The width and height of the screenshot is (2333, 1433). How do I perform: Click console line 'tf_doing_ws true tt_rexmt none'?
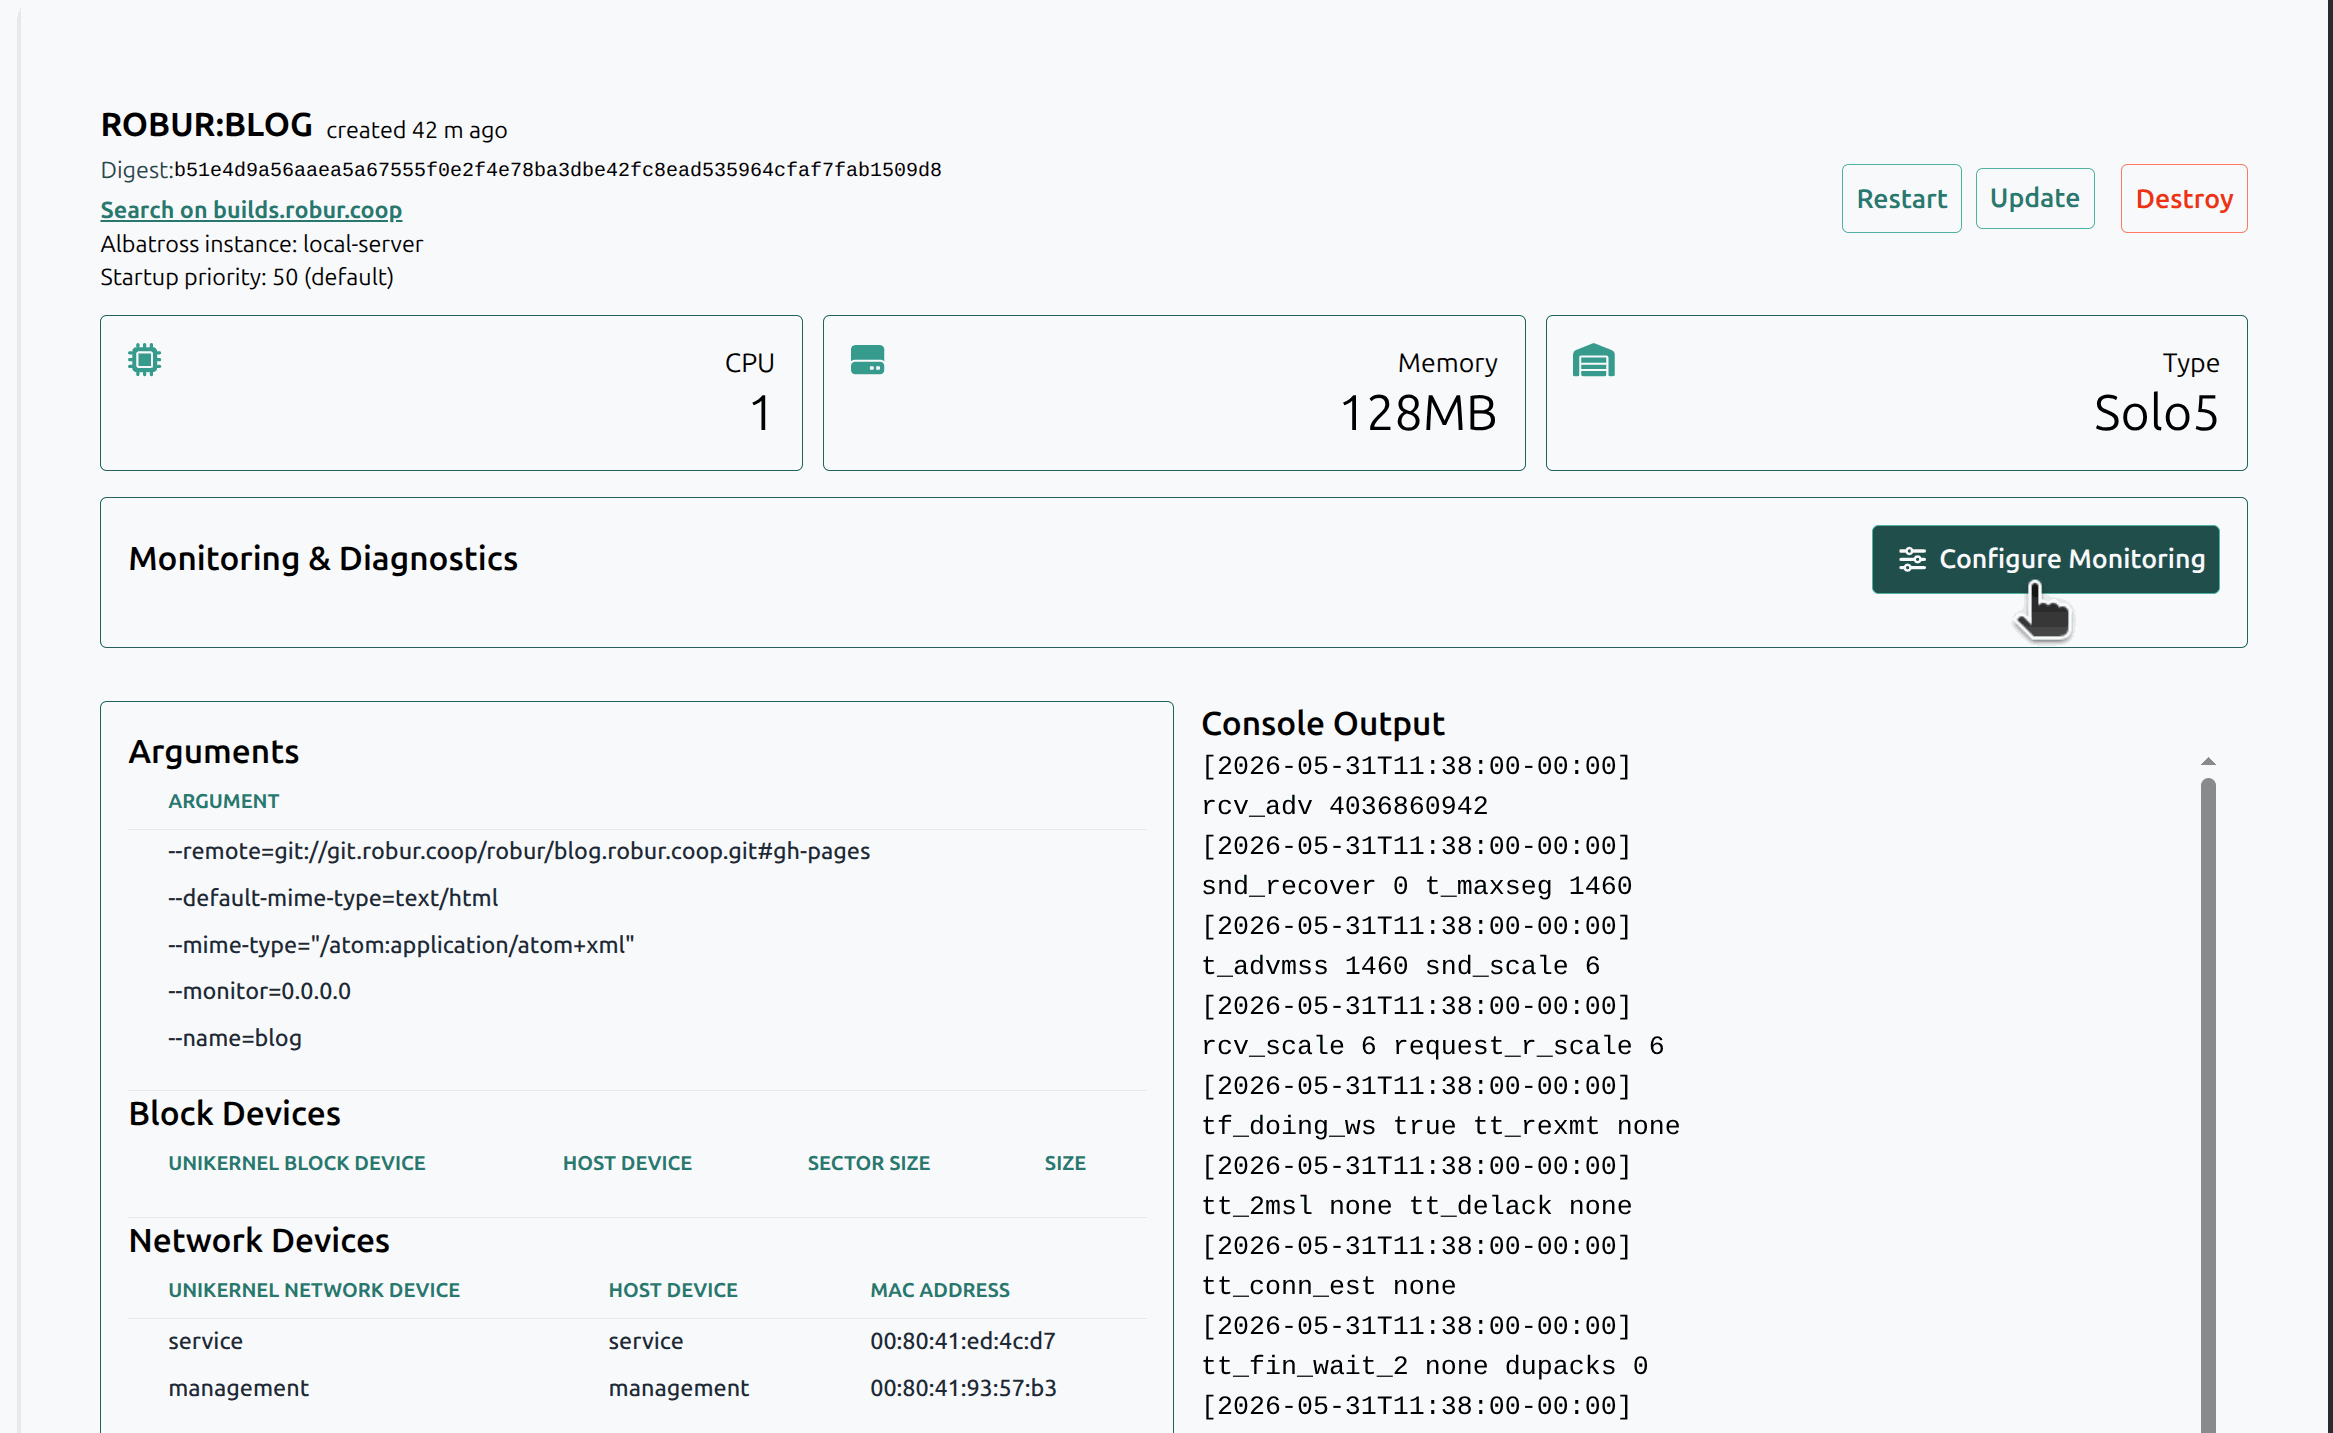(x=1441, y=1126)
